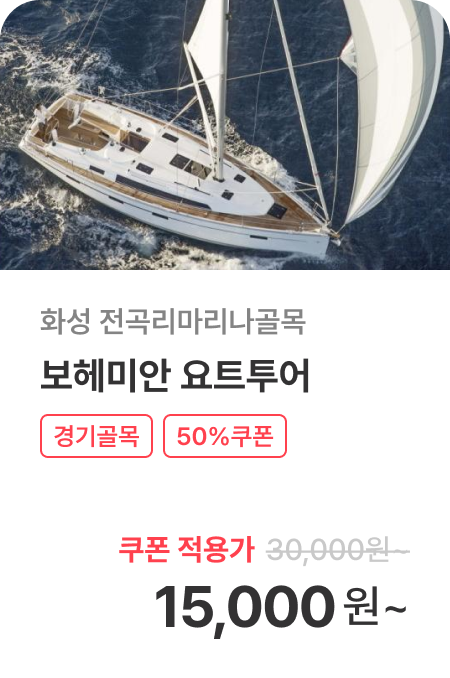450x678 pixels.
Task: Select the 50%쿠폰 tag badge
Action: [225, 436]
